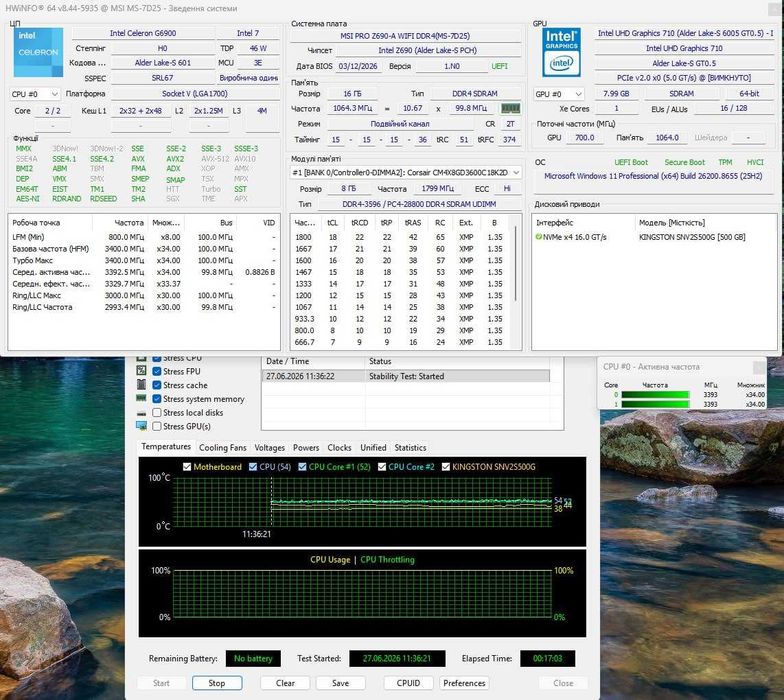Toggle the Stress FPU checkbox

click(x=156, y=372)
